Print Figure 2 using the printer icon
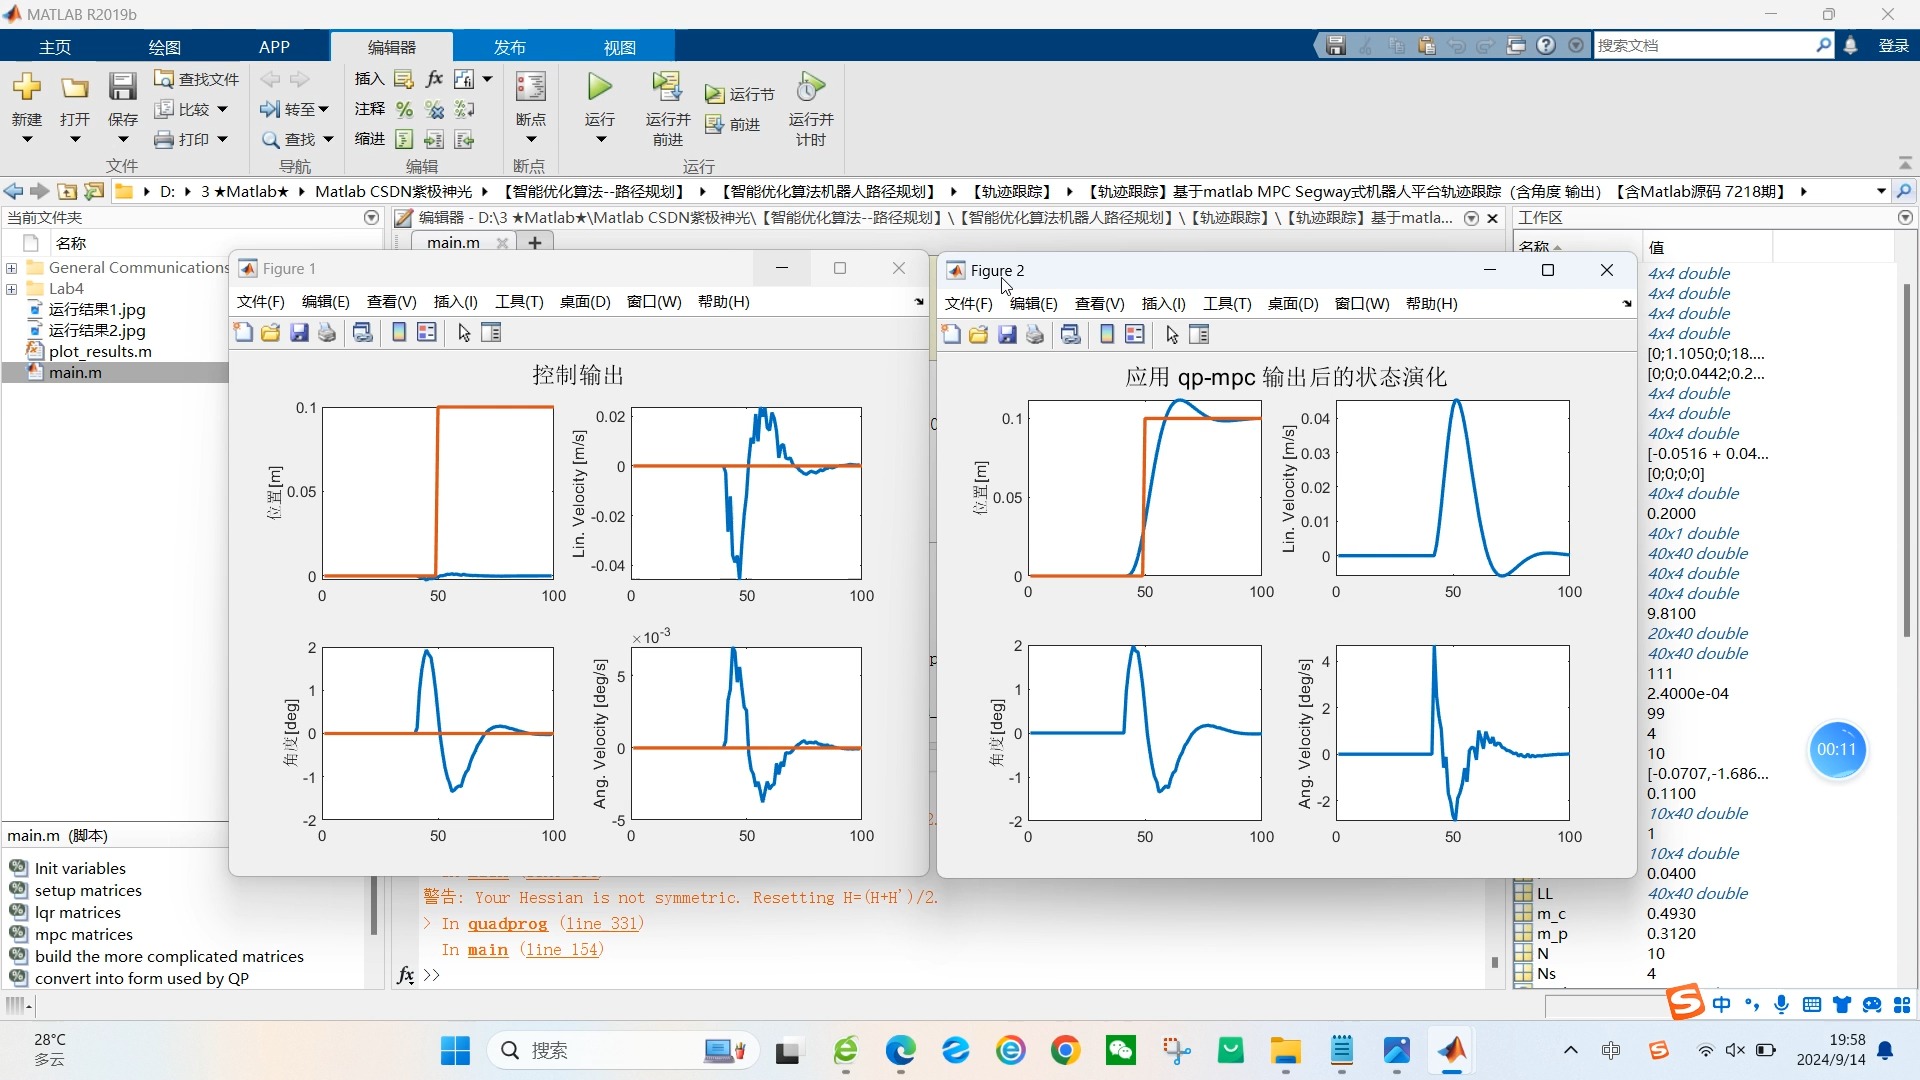 [x=1035, y=335]
